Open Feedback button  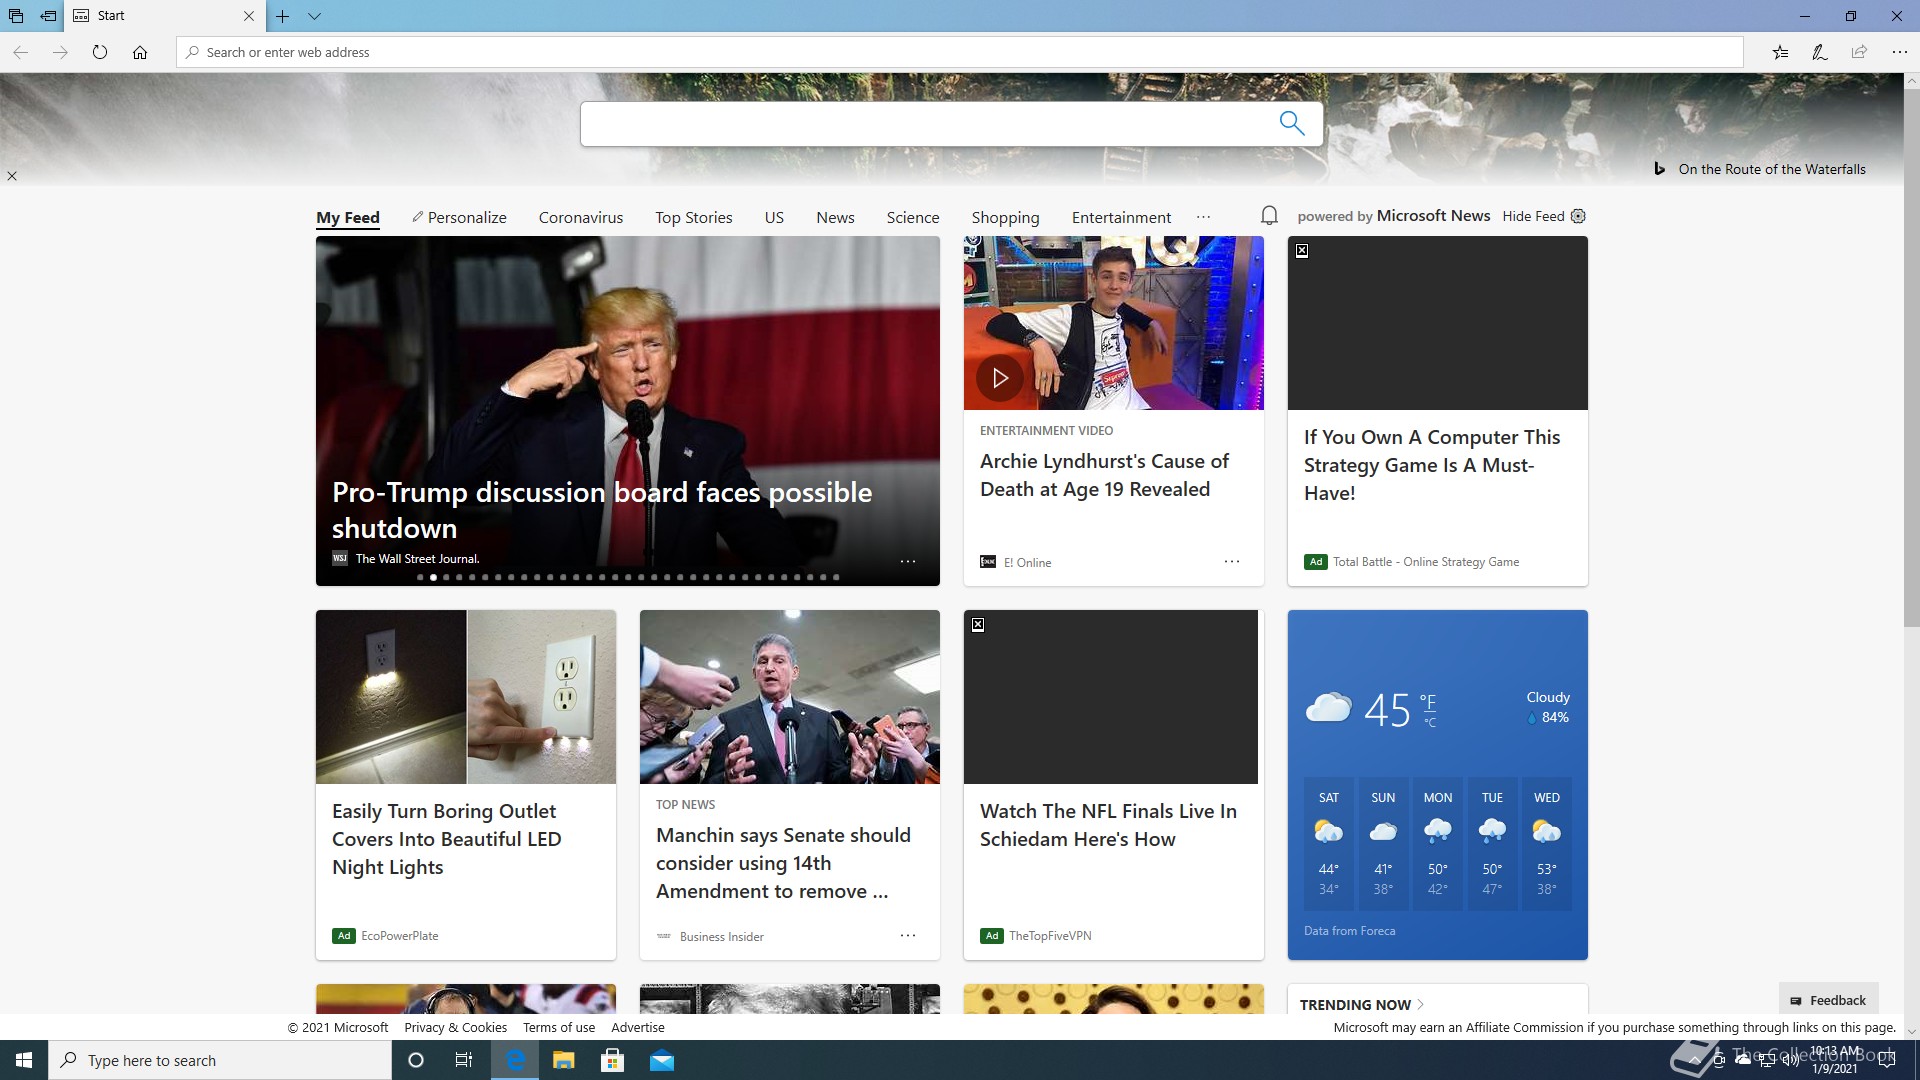pos(1828,1000)
